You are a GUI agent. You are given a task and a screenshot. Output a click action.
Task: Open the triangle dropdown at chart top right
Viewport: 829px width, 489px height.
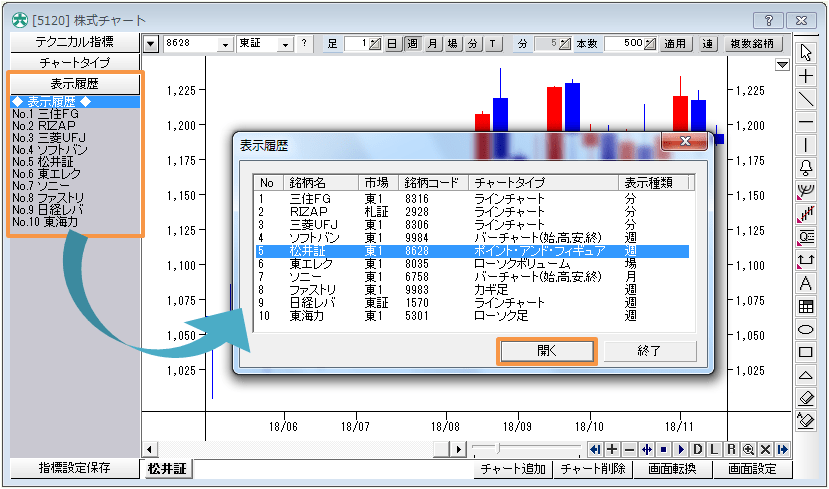coord(782,65)
